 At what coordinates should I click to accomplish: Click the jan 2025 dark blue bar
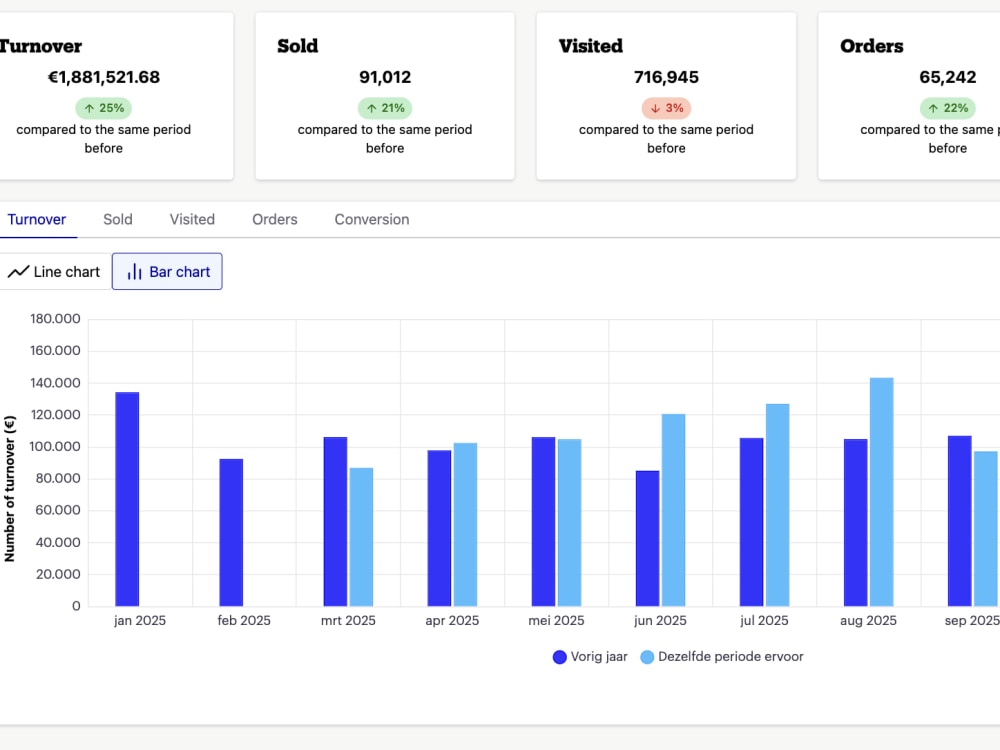pos(127,499)
